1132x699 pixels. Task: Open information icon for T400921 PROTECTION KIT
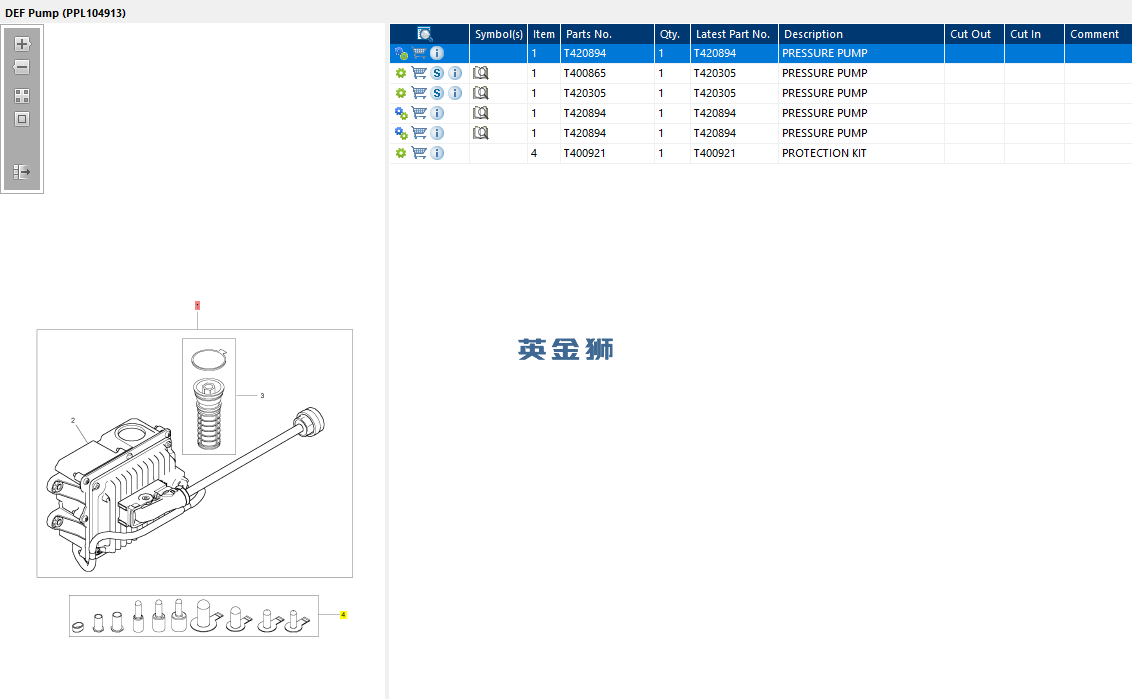tap(437, 153)
